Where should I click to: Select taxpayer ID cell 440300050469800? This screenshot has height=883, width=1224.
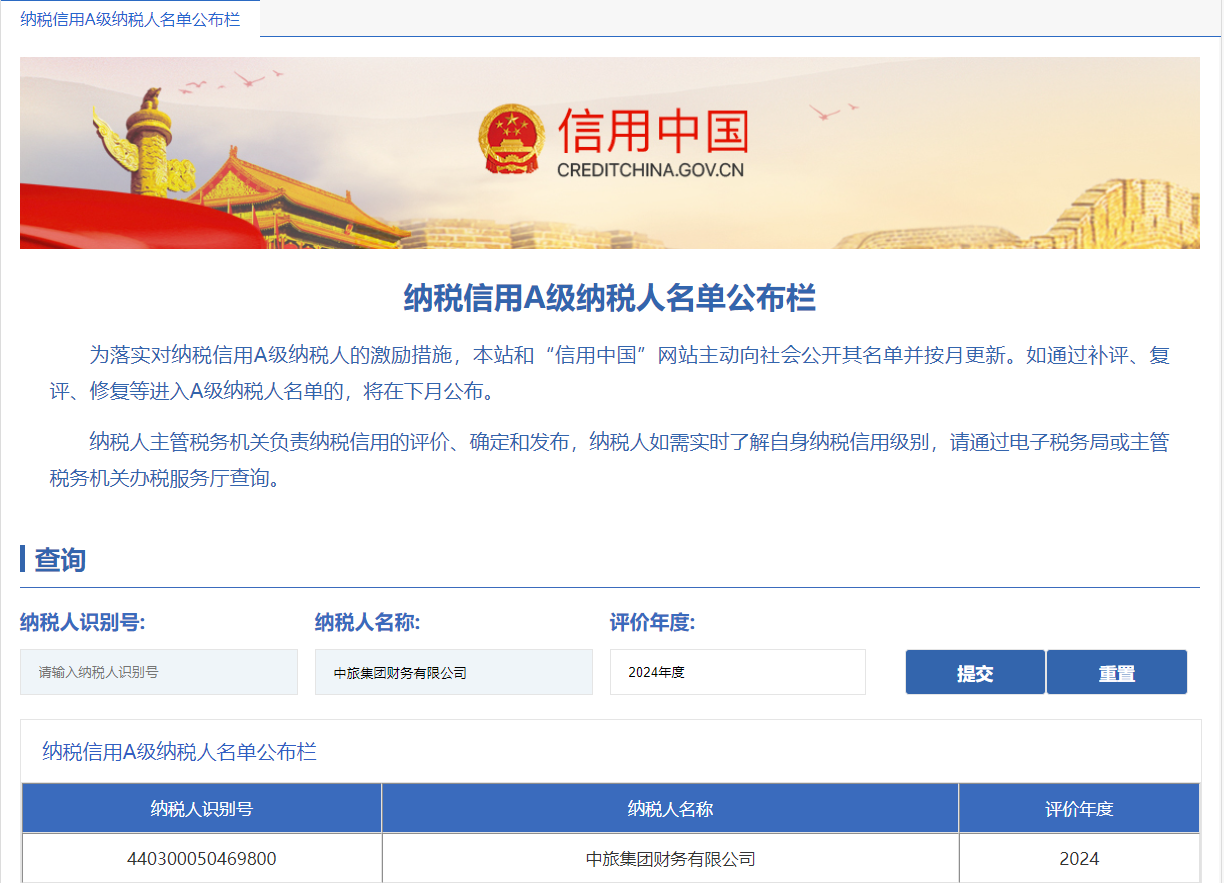(x=202, y=859)
